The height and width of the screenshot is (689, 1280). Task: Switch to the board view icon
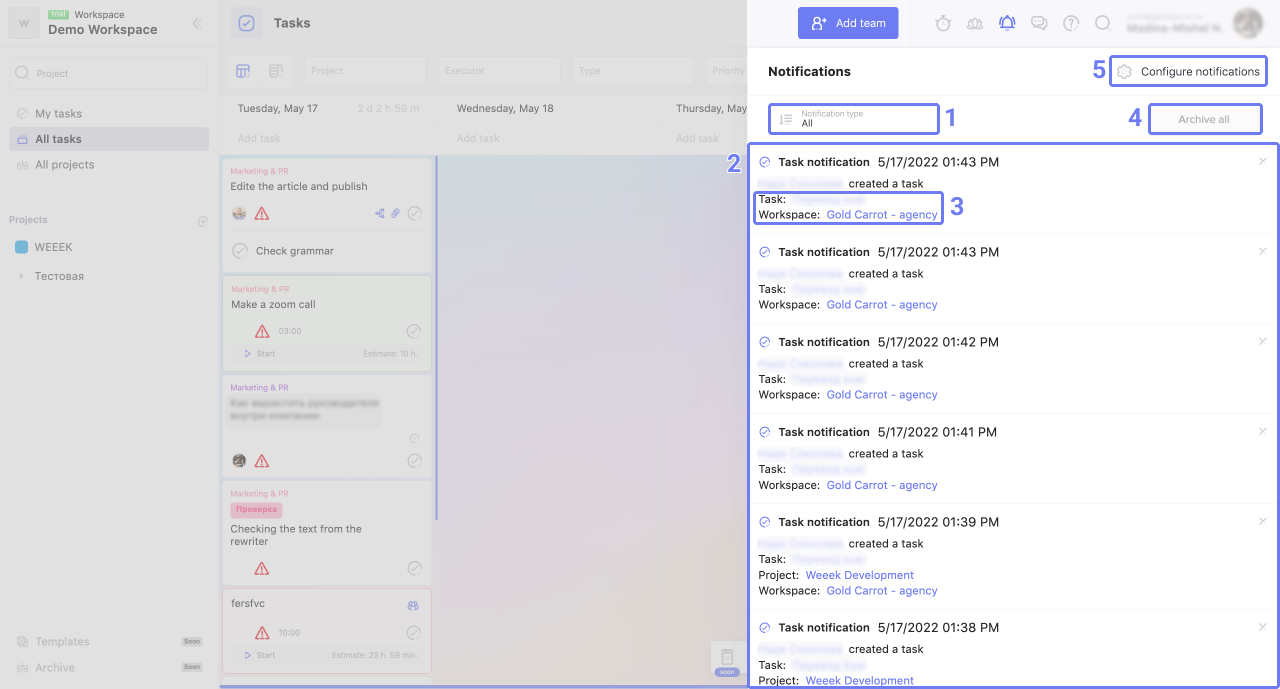243,71
